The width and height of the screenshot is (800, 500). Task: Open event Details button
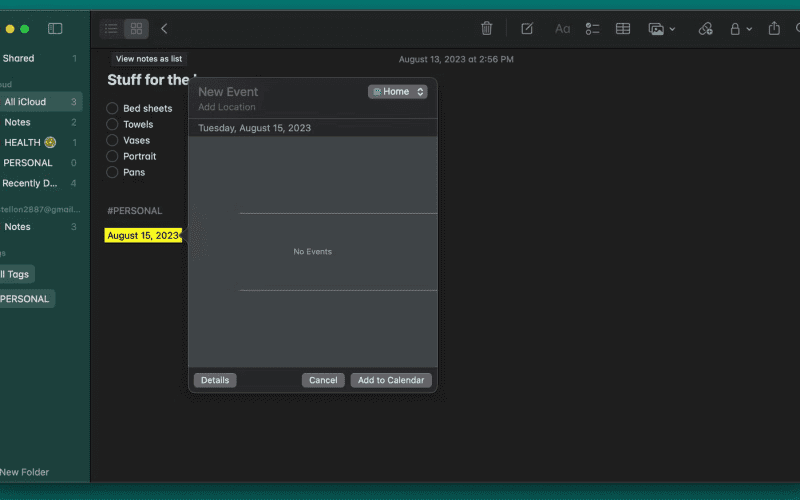[x=215, y=380]
